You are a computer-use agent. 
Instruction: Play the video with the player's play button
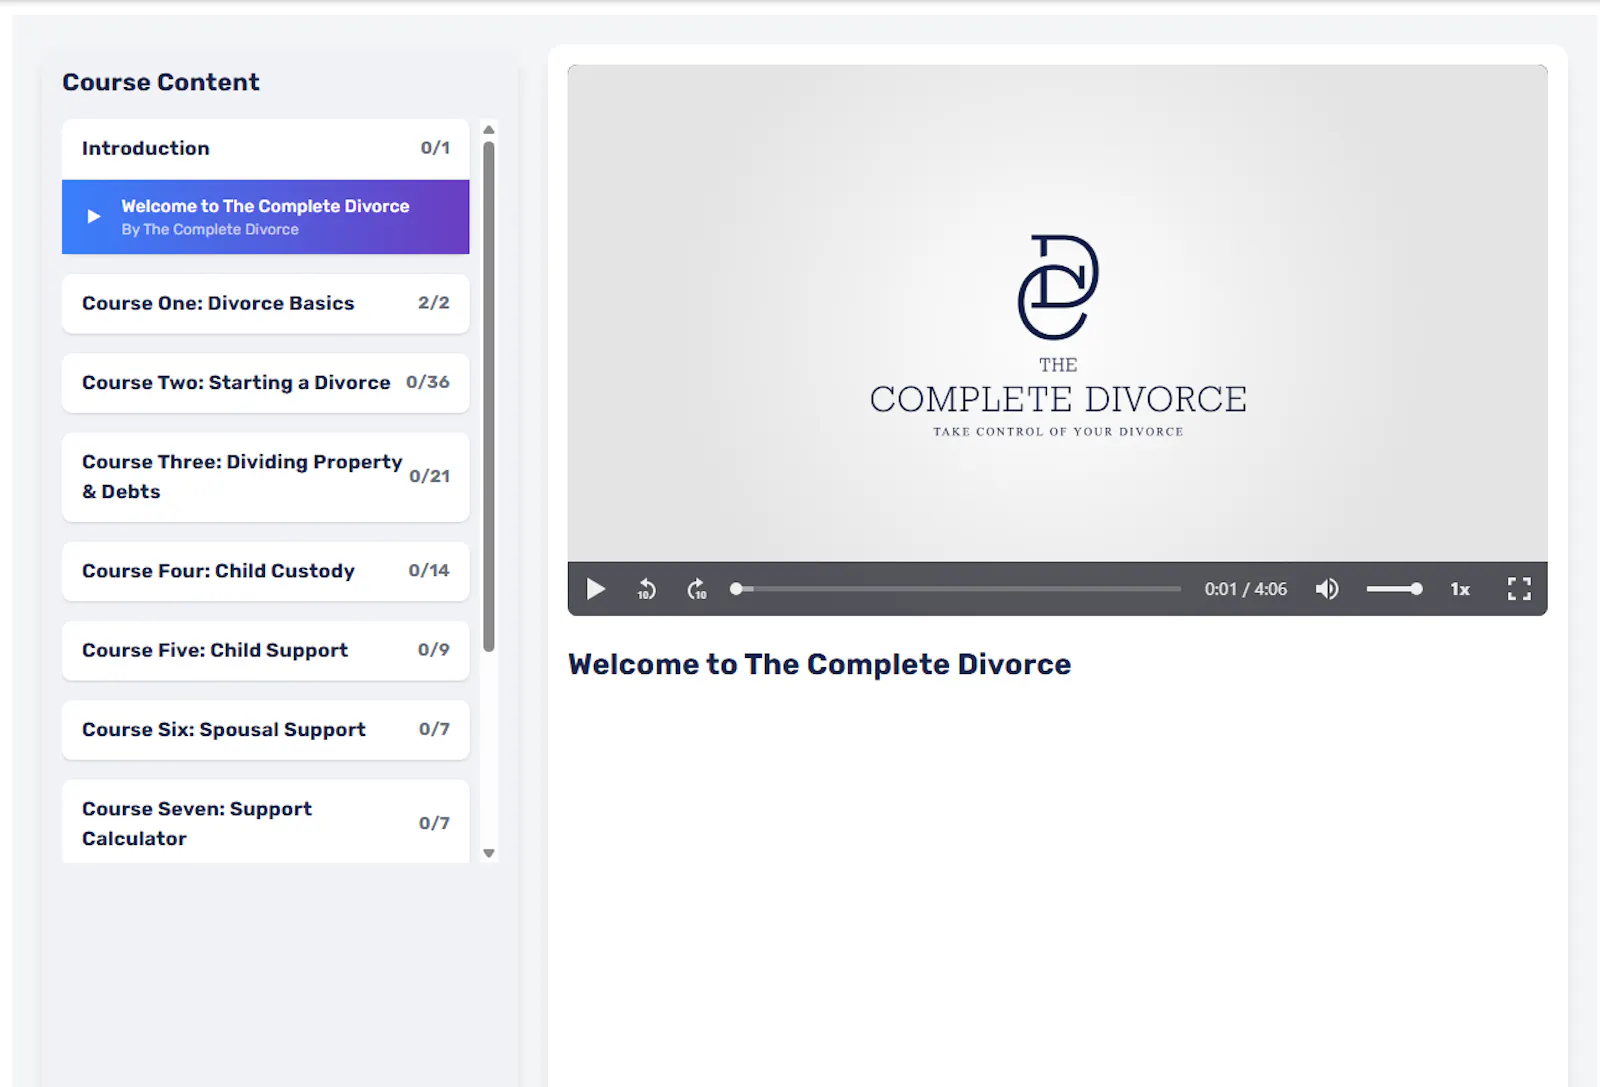coord(596,589)
